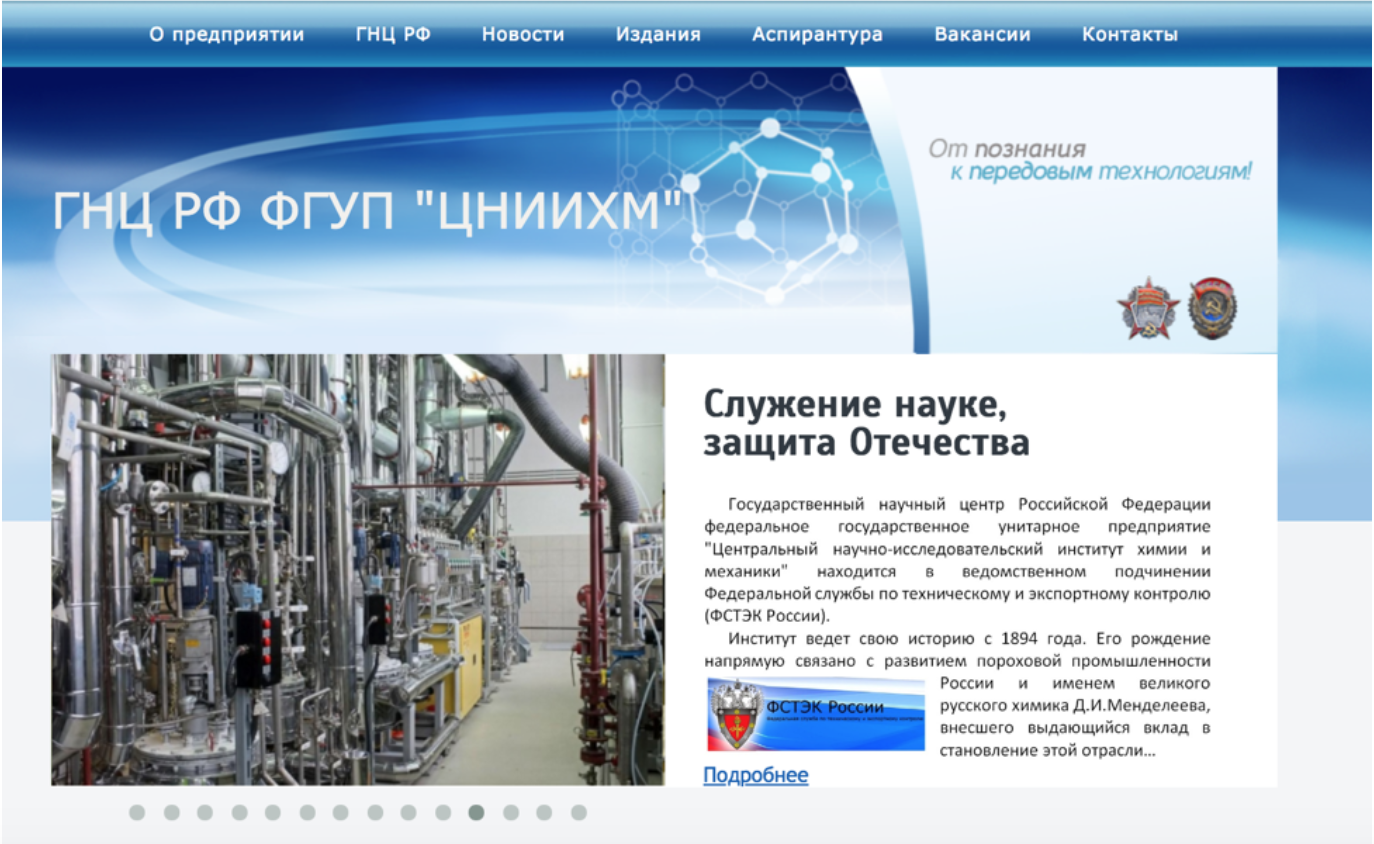Click the 'Подробнее' link
Viewport: 1374px width, 844px height.
[756, 775]
